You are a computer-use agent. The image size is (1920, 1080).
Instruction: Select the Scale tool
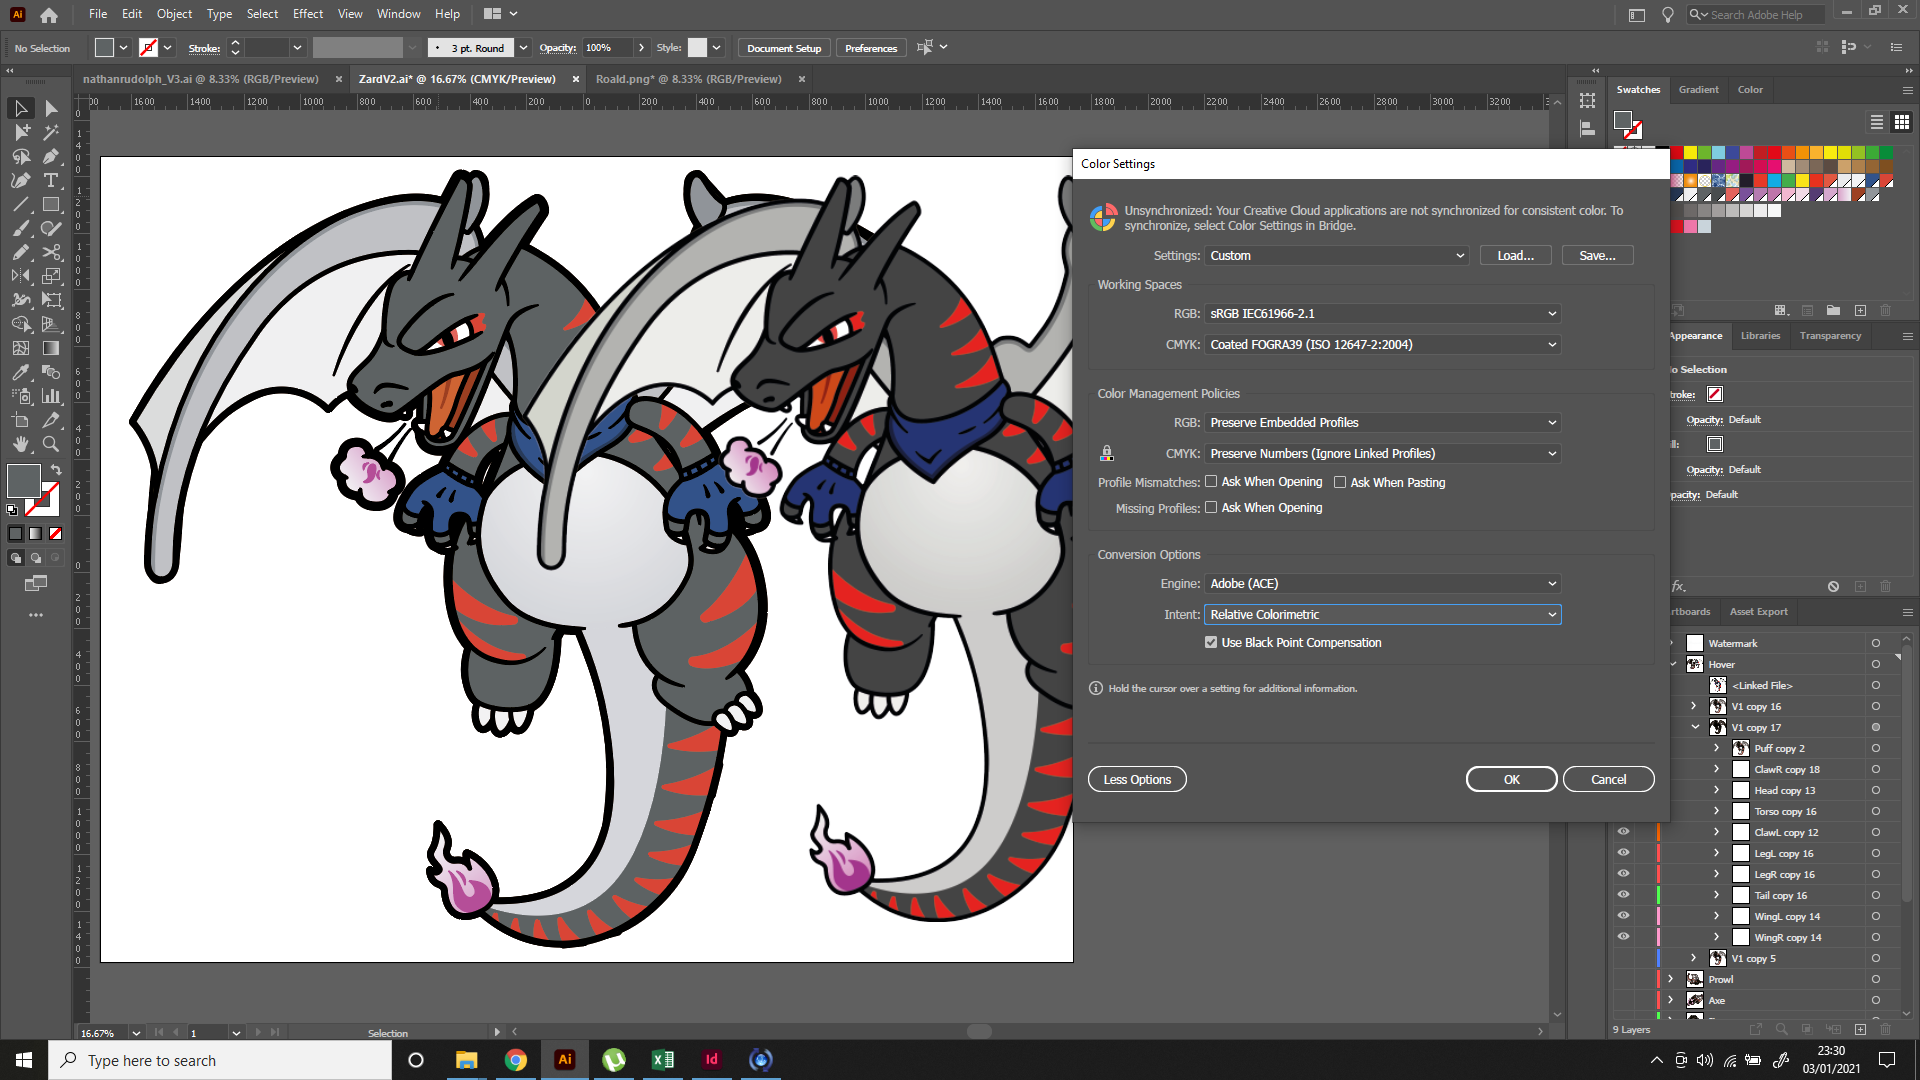51,276
